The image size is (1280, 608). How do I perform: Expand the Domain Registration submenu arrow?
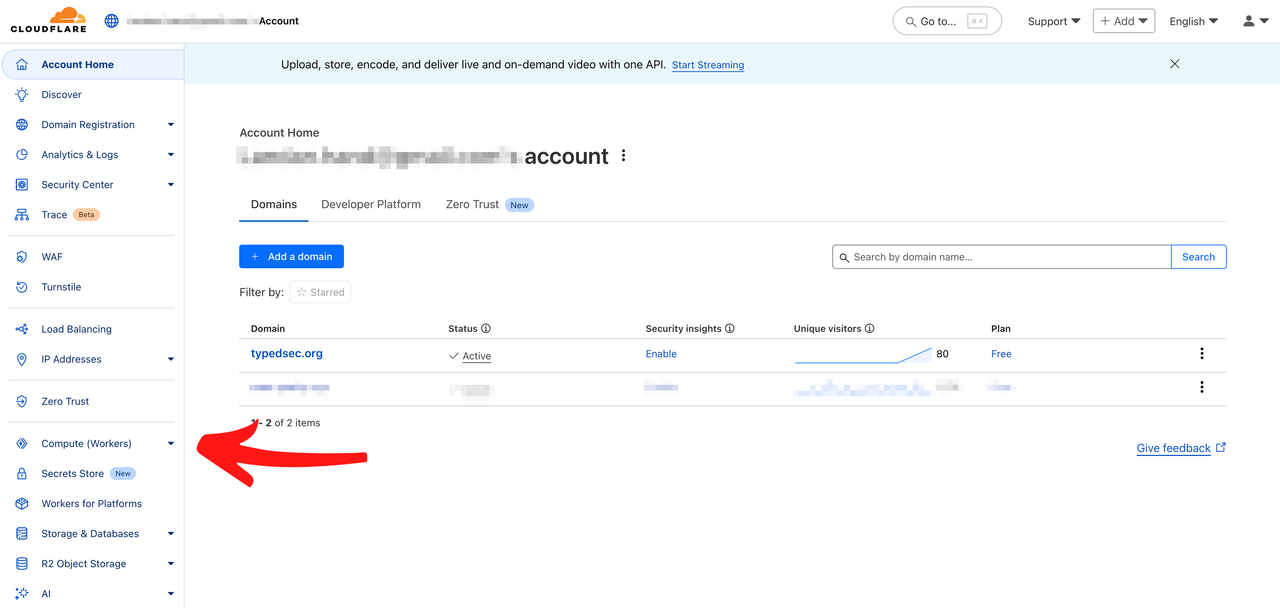pyautogui.click(x=171, y=125)
